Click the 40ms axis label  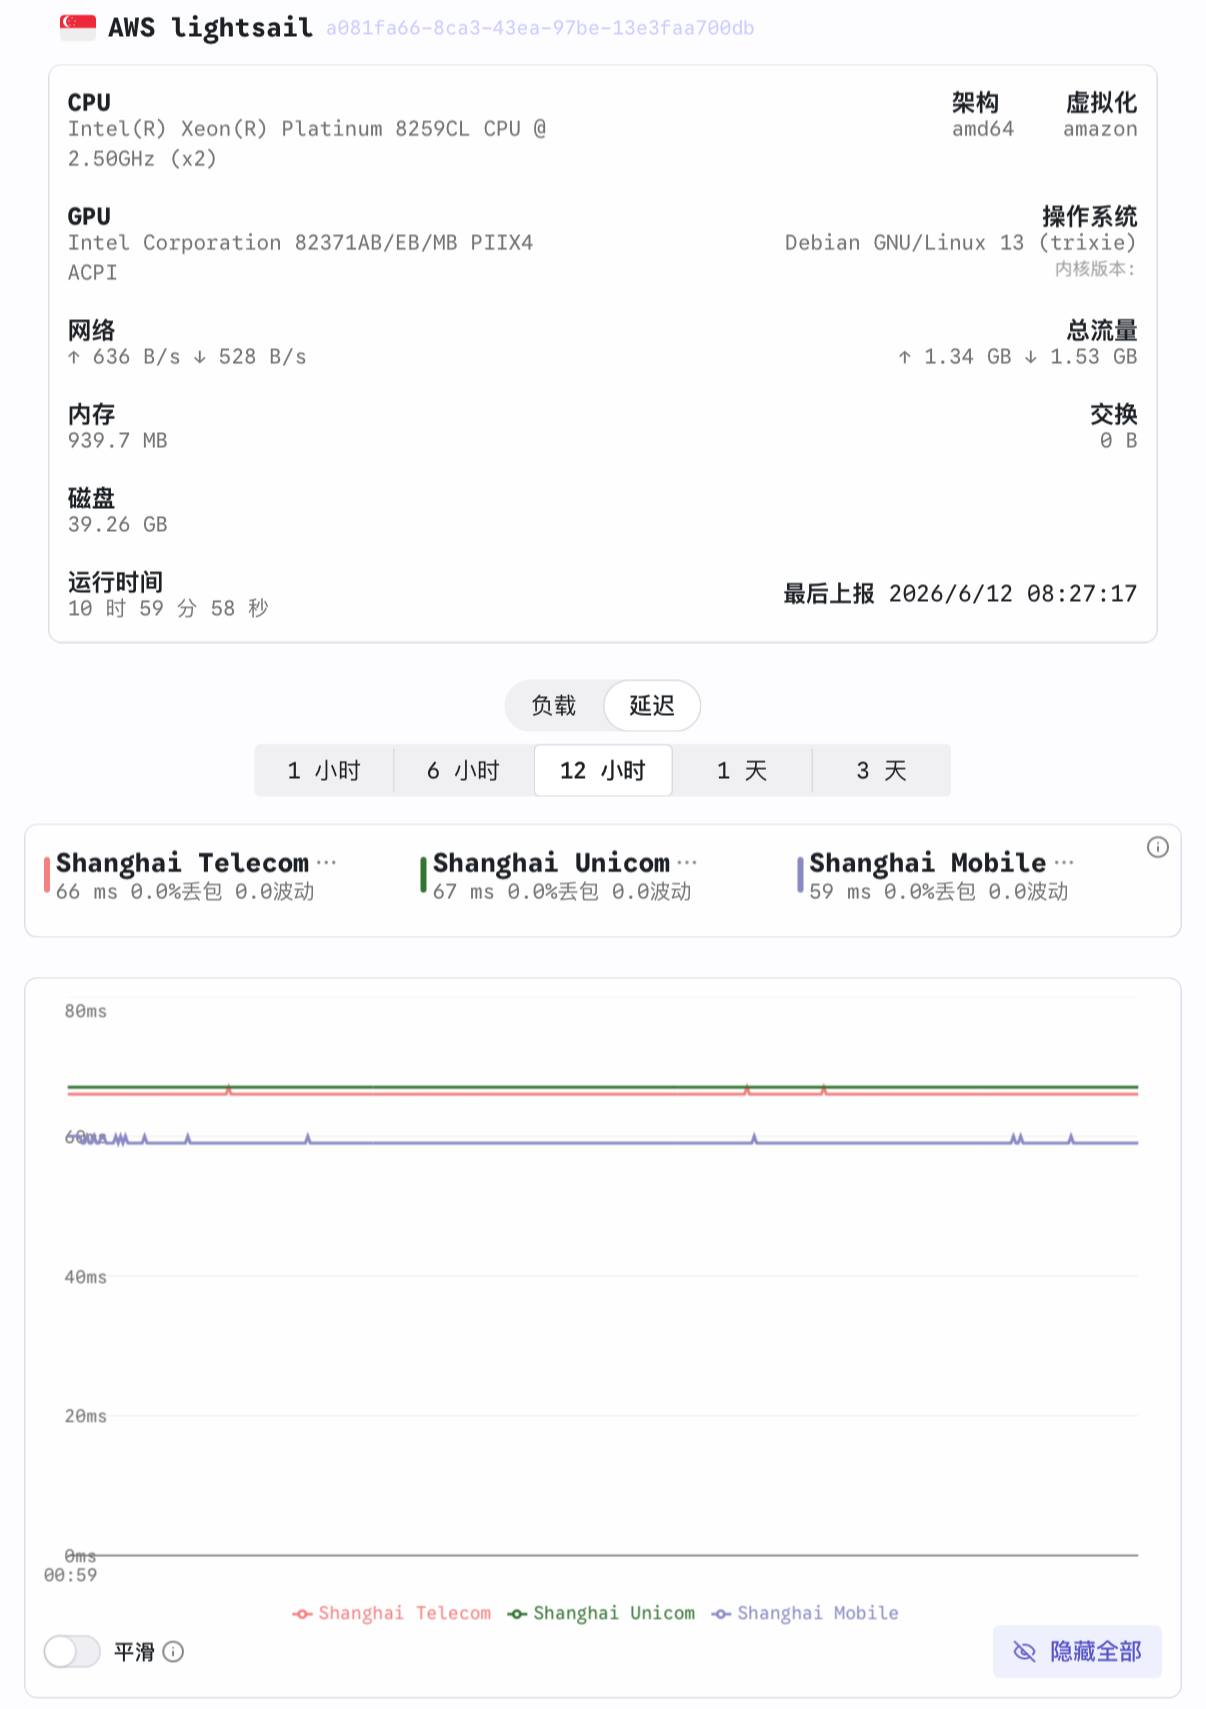coord(86,1277)
